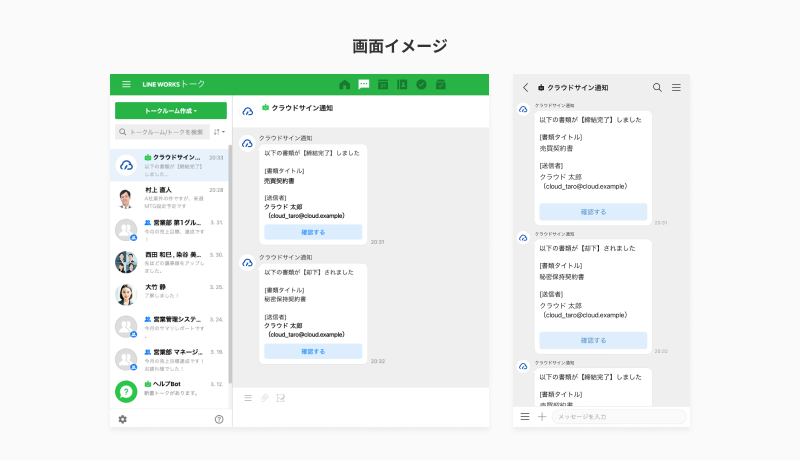Image resolution: width=800 pixels, height=460 pixels.
Task: Select the クラウドサイン通知 chat in the list
Action: click(169, 165)
